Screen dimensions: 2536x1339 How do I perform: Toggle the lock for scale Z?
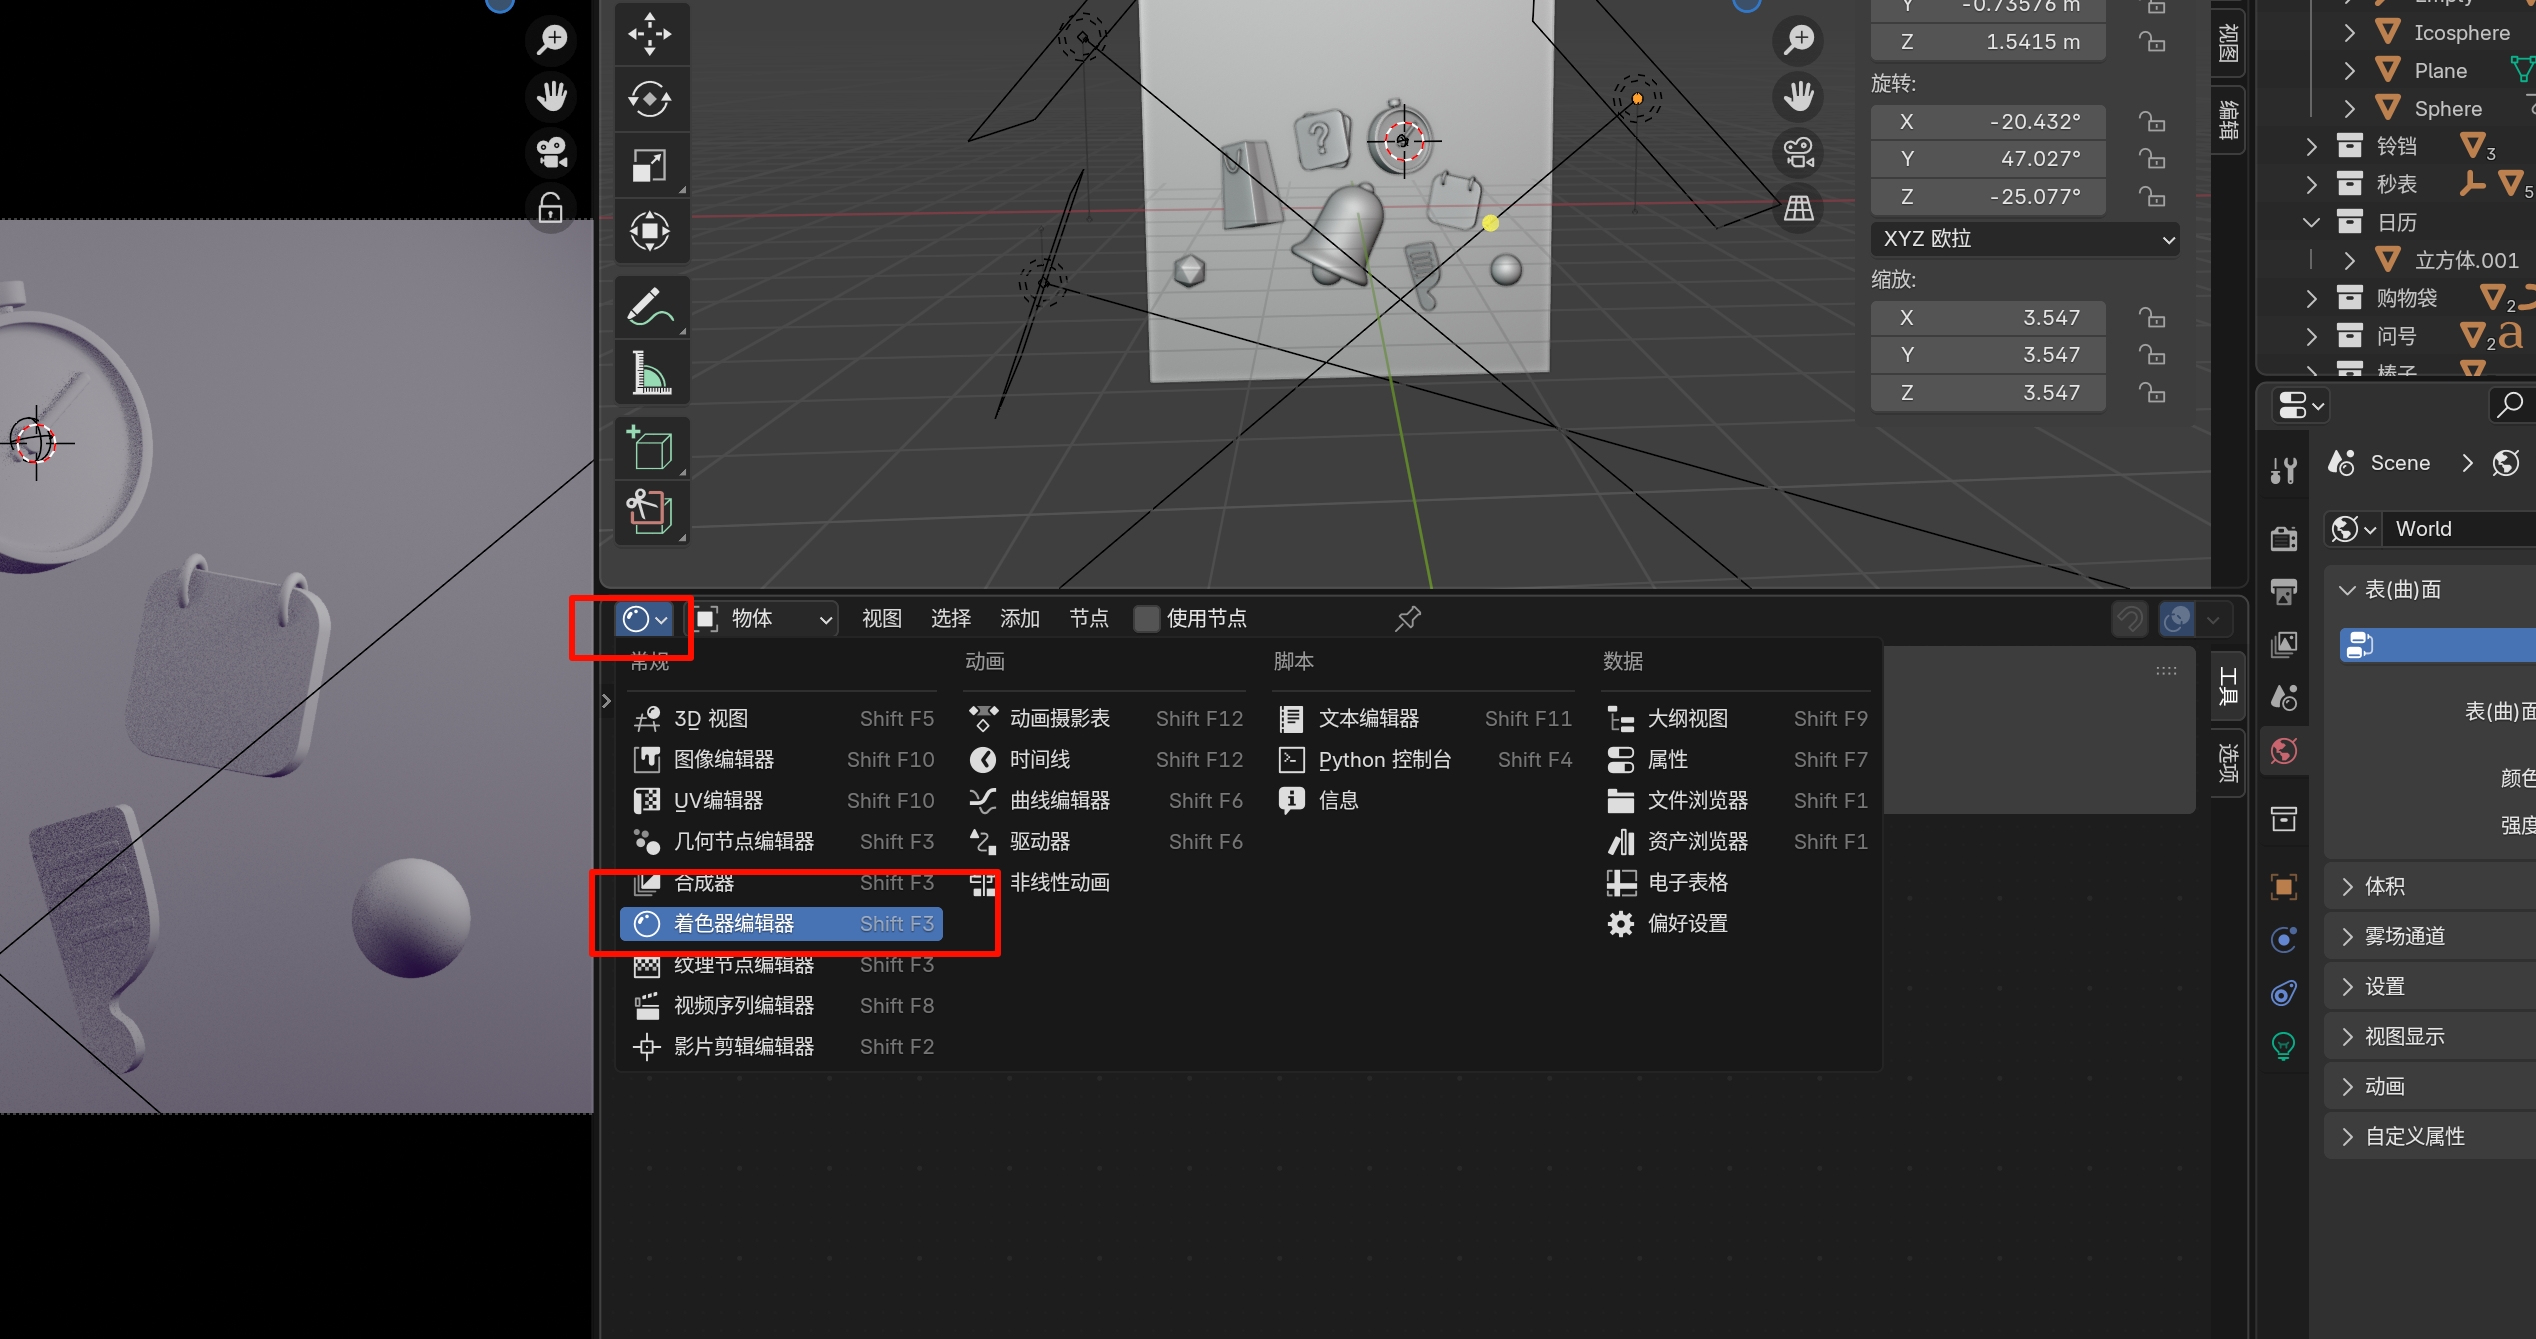coord(2152,393)
